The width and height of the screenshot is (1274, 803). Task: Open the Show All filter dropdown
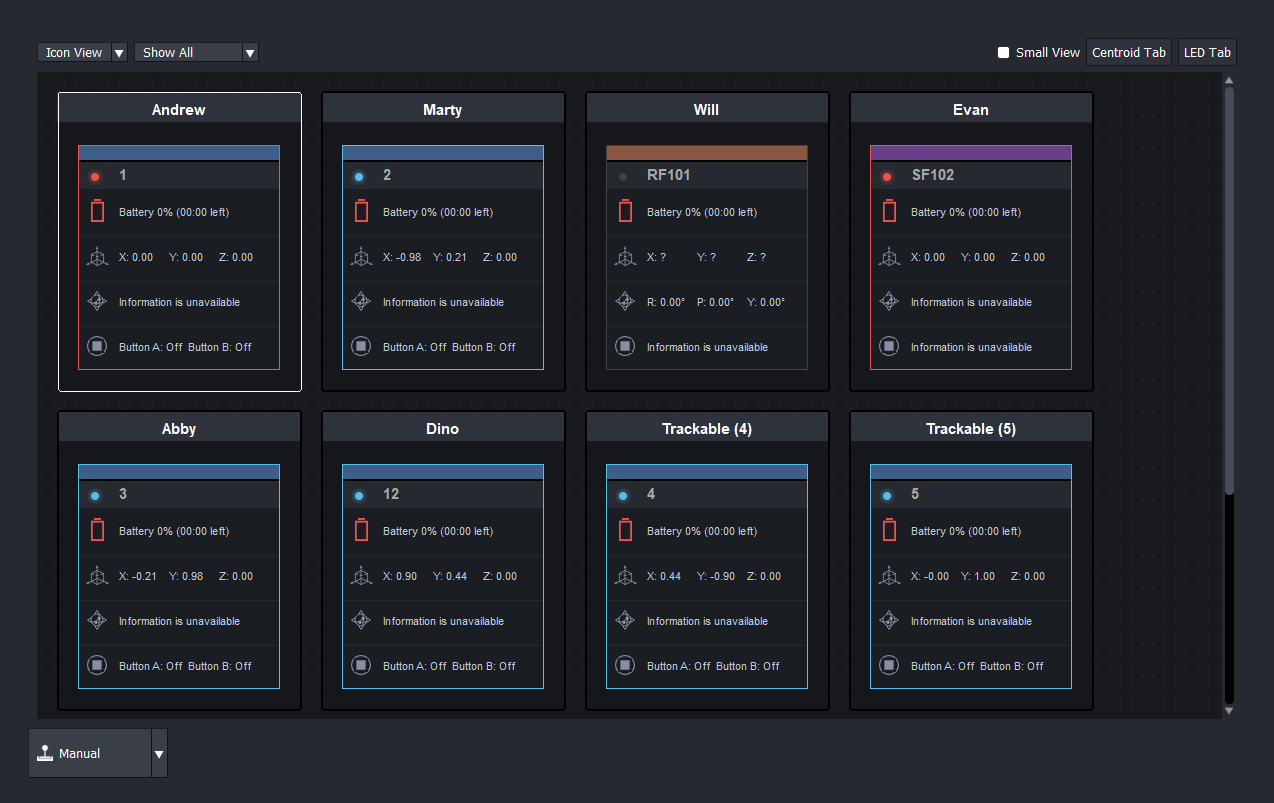tap(196, 52)
